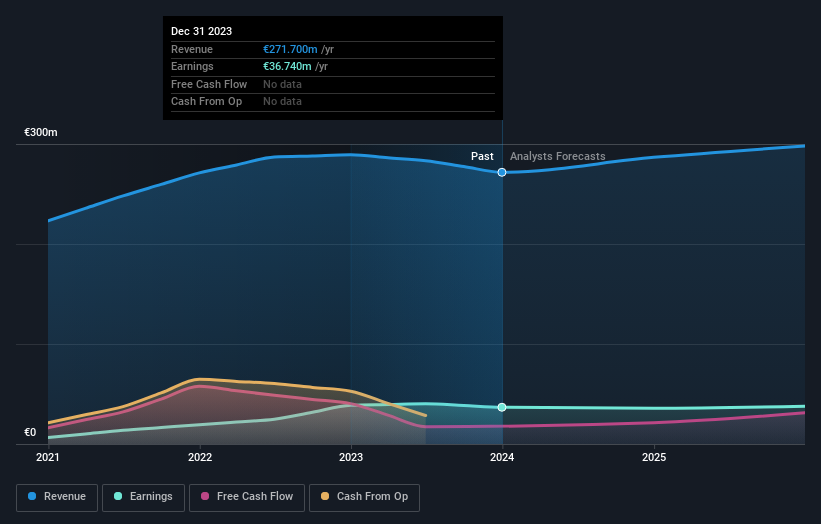Click the 2023 x-axis label
The height and width of the screenshot is (524, 821).
tap(351, 458)
